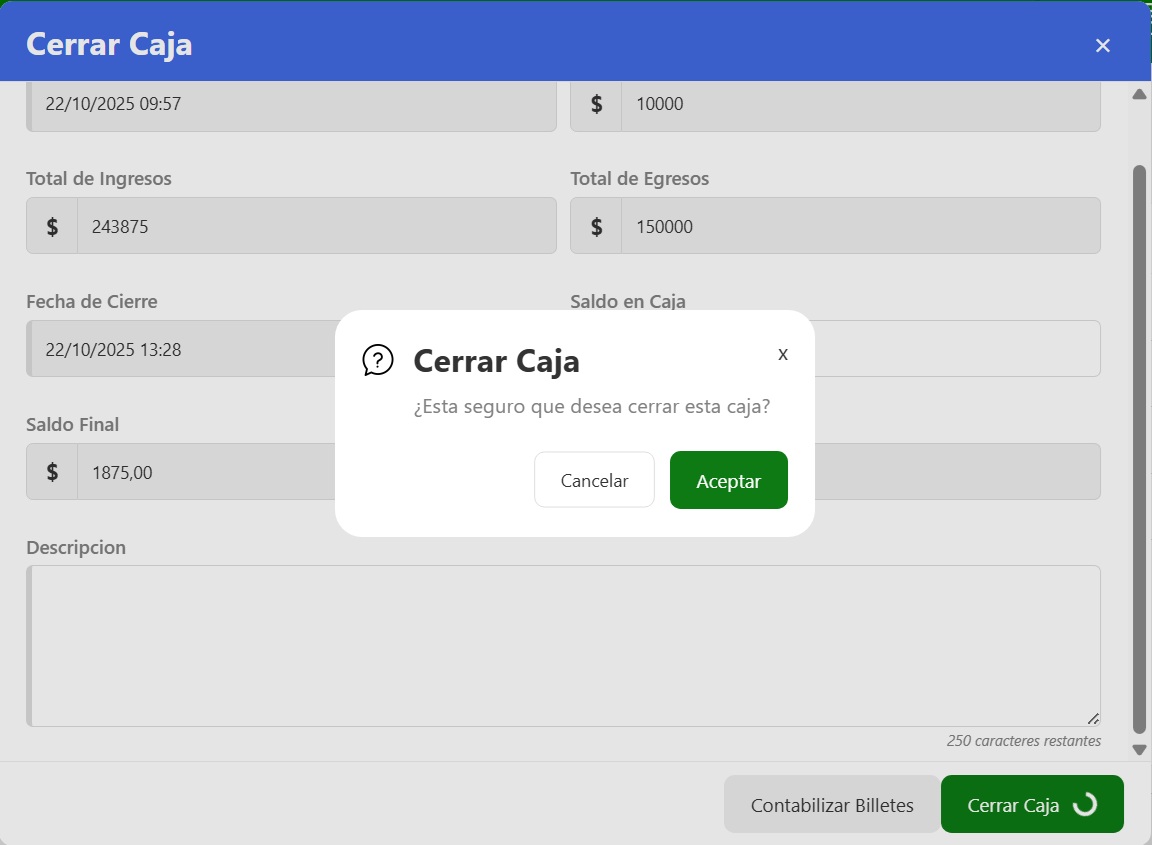The width and height of the screenshot is (1152, 845).
Task: Click the loading spinner in Cerrar Caja button
Action: 1084,805
